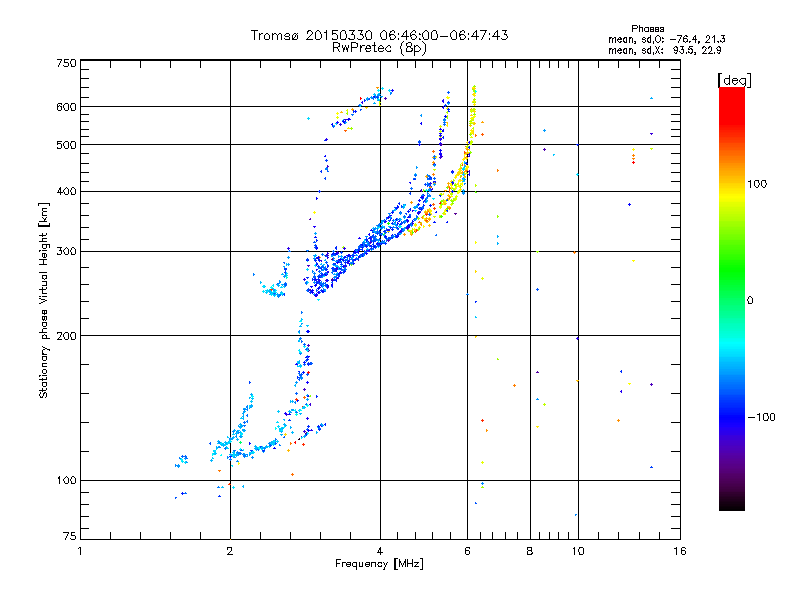Click the y-axis '500' tick label

[x=66, y=145]
